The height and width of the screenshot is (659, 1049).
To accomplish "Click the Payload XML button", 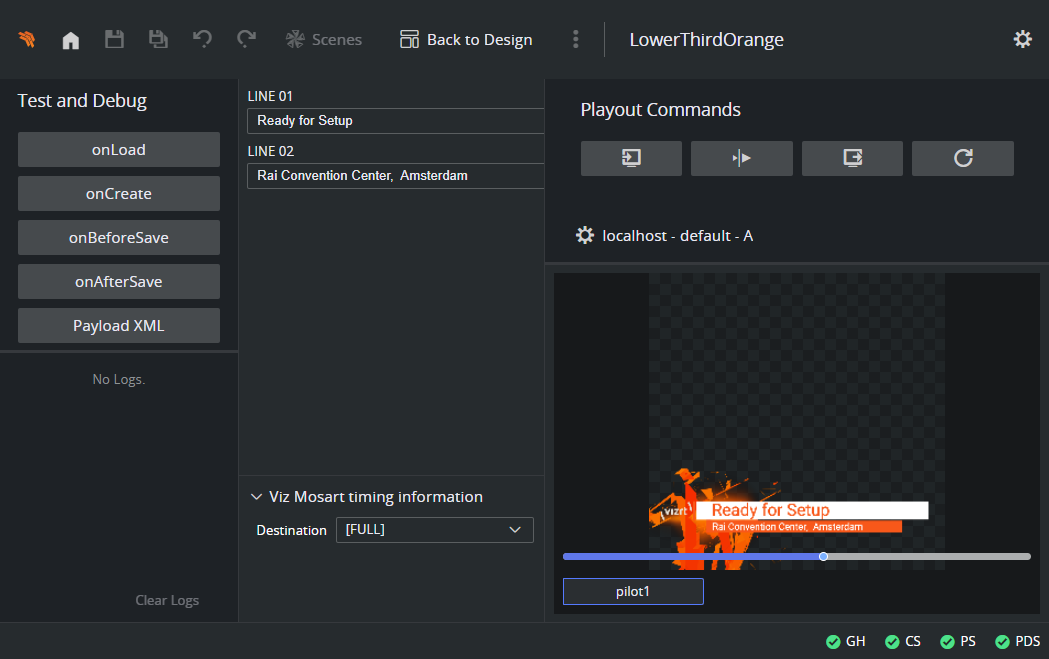I will pos(119,326).
